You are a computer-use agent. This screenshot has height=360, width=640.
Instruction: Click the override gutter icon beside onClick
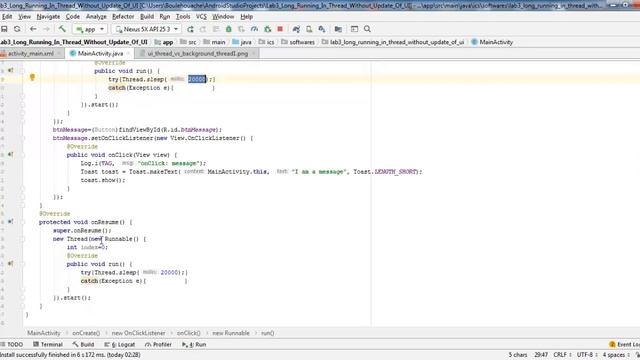click(x=11, y=154)
